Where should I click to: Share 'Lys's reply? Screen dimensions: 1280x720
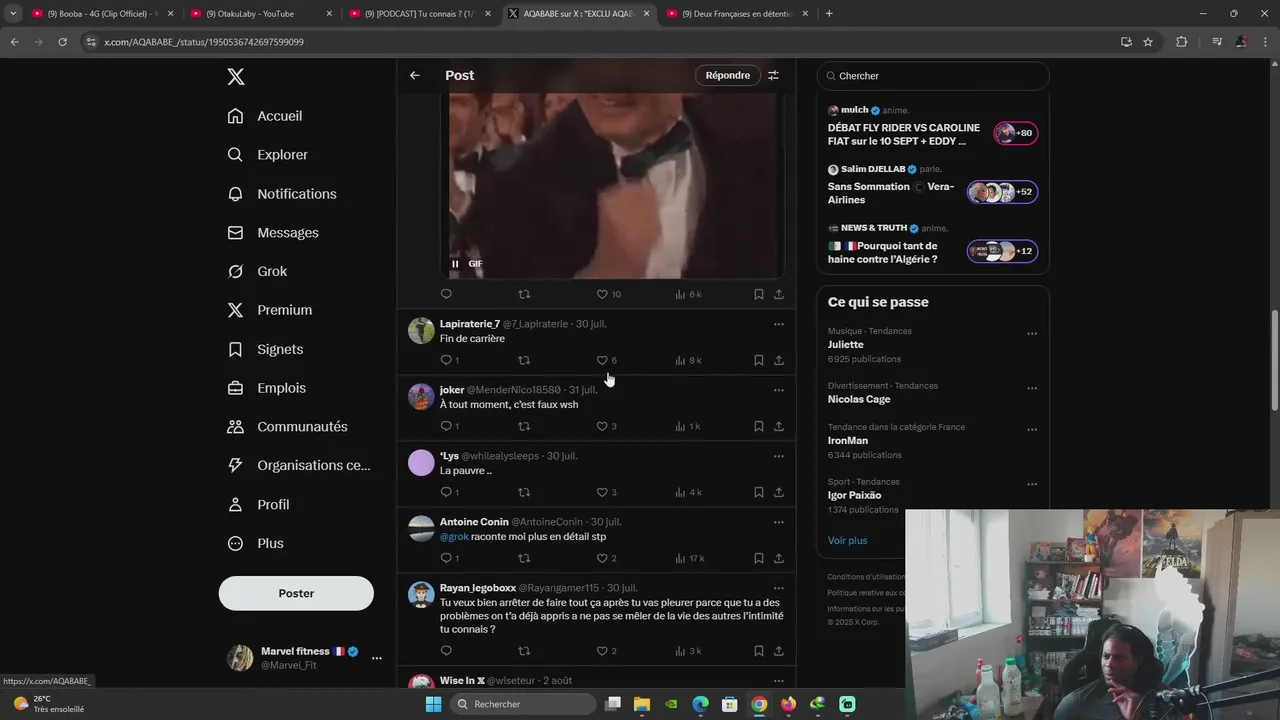coord(779,492)
